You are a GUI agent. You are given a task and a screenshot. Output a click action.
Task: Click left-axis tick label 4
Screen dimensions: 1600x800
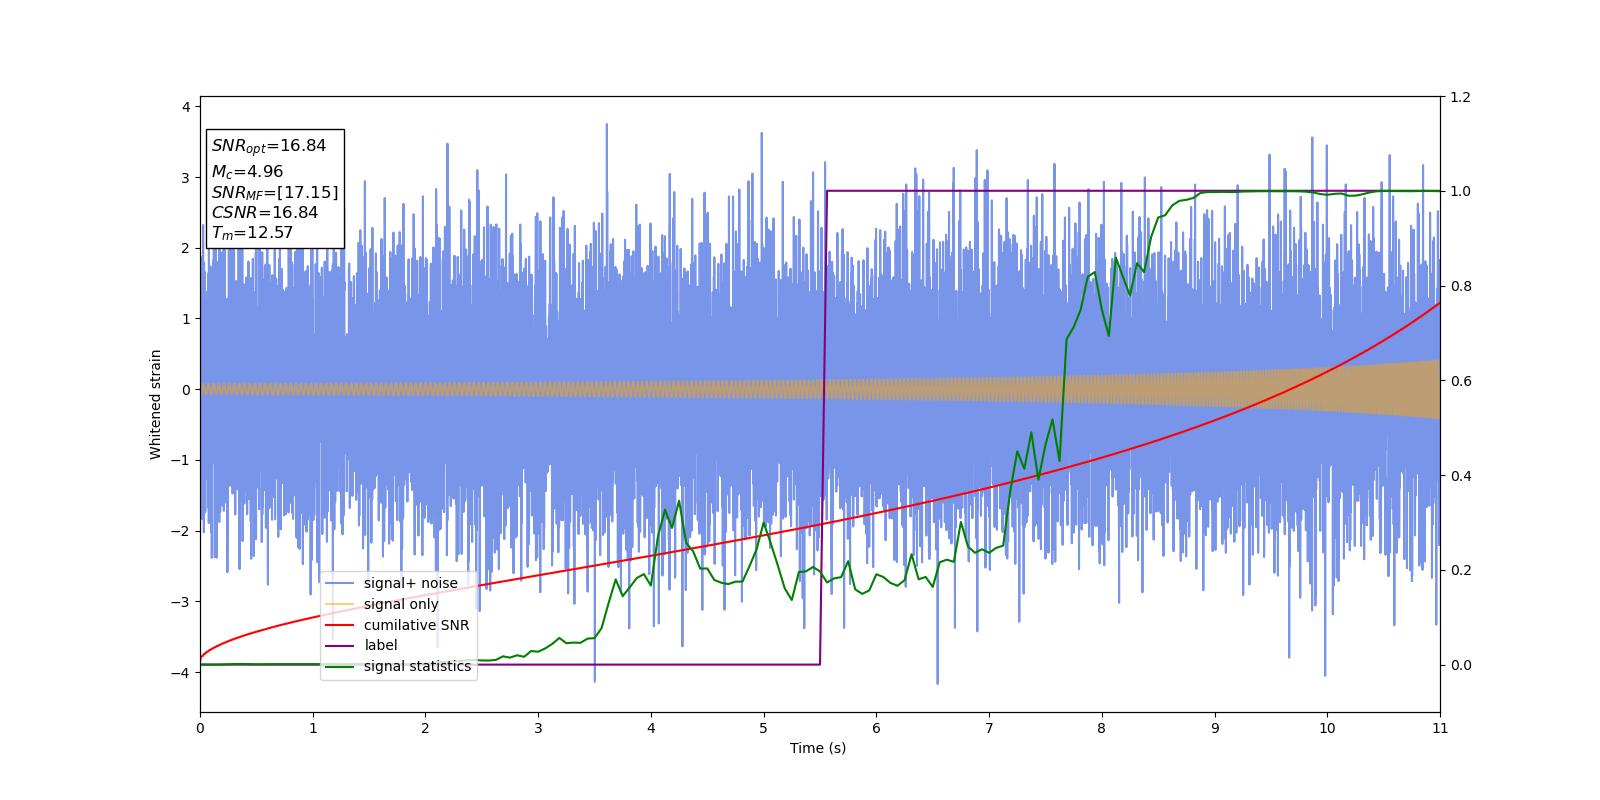tap(186, 107)
